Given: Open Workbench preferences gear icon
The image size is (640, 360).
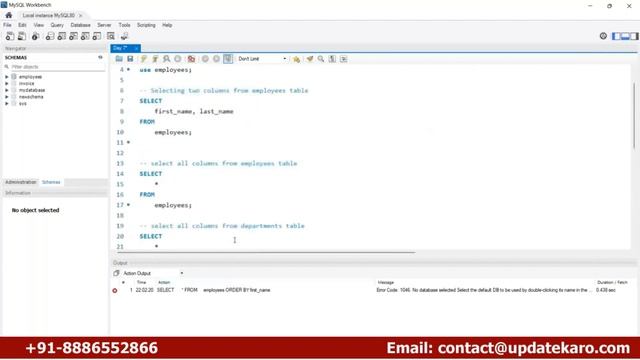Looking at the screenshot, I should (x=603, y=36).
